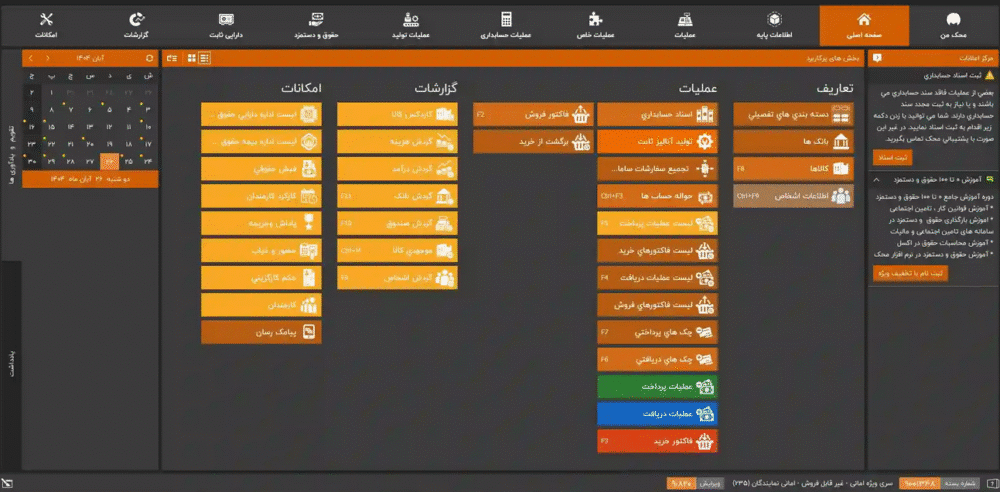This screenshot has height=492, width=1000.
Task: Open the red فاکتور خرید purchase invoice tile
Action: (658, 440)
